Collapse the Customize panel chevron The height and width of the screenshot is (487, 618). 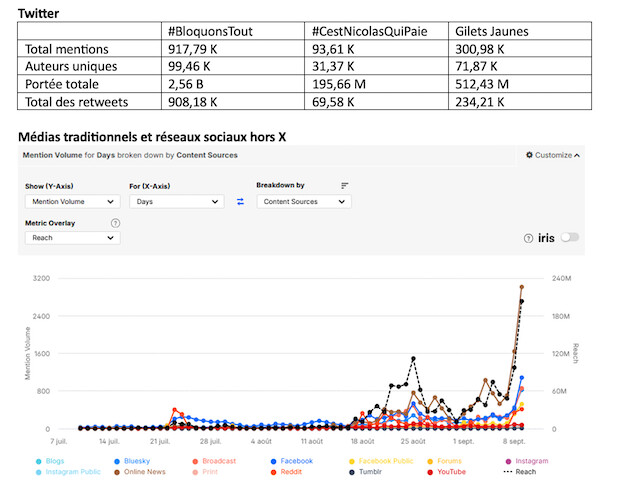coord(577,155)
